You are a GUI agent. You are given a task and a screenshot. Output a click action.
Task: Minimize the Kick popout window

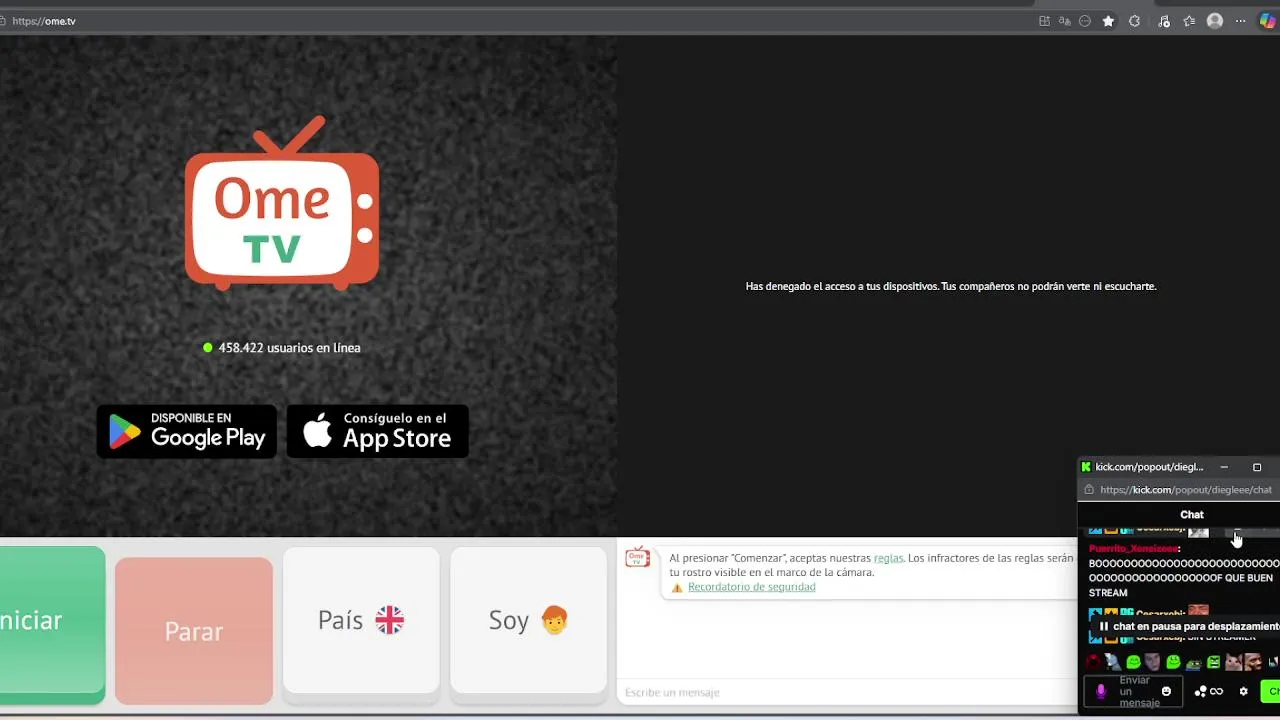click(1224, 467)
